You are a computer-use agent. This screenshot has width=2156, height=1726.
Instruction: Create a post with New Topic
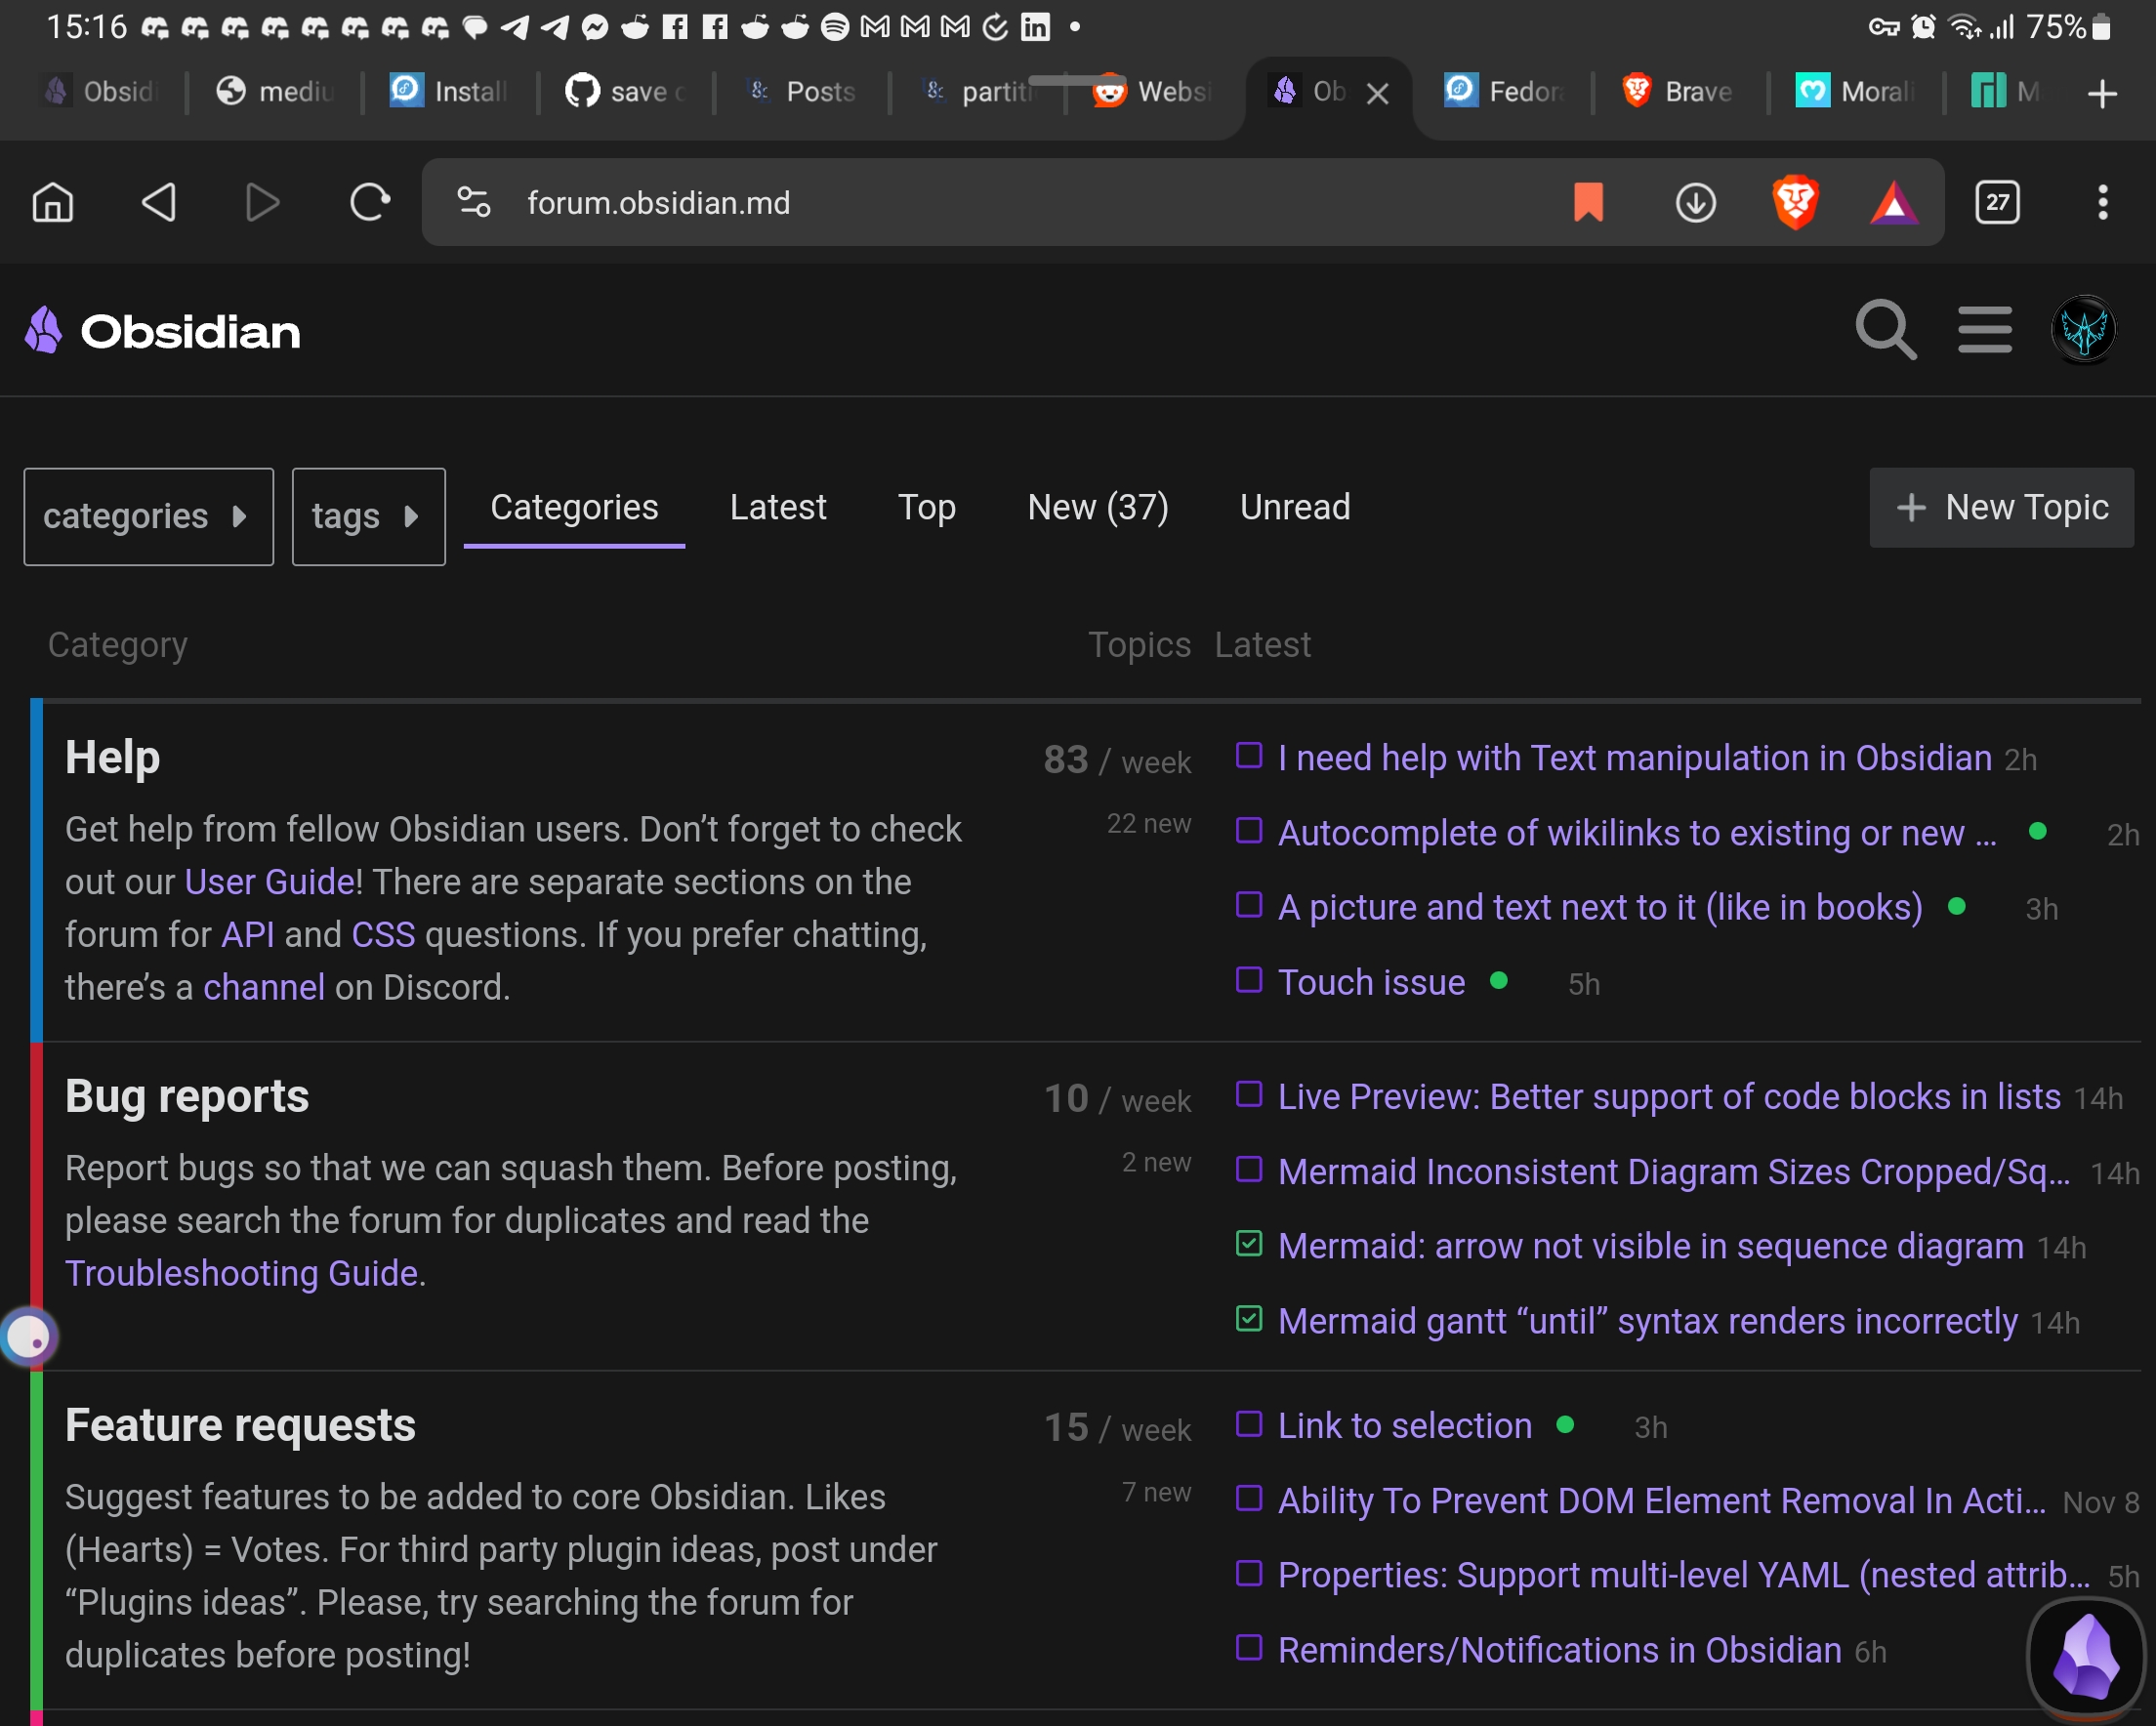[2001, 507]
